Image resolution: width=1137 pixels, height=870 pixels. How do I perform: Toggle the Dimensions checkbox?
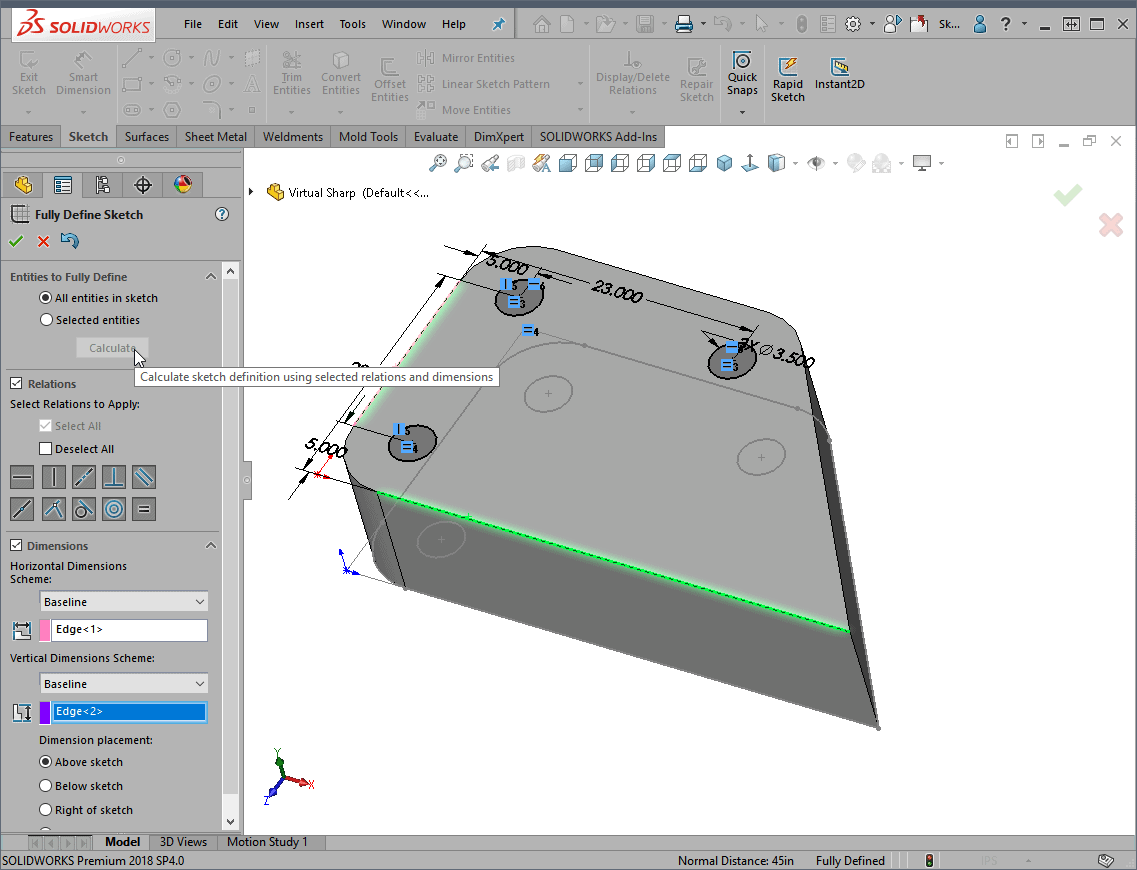(16, 545)
